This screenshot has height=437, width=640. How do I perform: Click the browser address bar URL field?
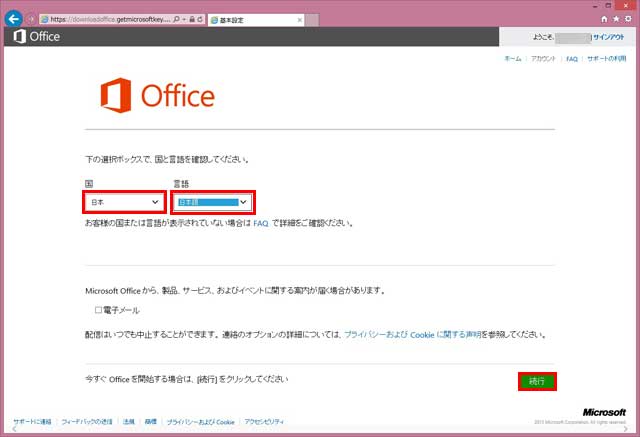coord(110,19)
